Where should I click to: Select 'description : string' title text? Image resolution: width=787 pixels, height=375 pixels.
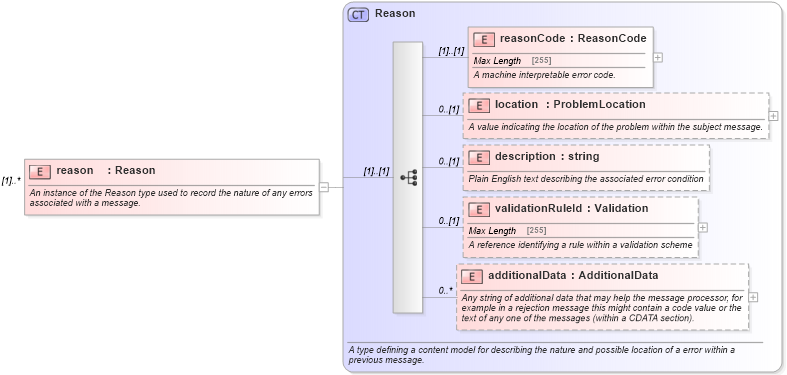coord(547,156)
